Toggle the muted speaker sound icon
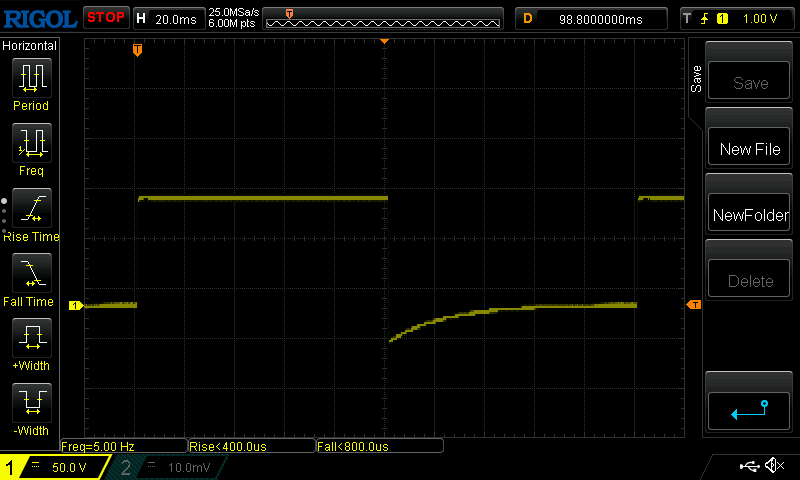800x480 pixels. coord(774,466)
